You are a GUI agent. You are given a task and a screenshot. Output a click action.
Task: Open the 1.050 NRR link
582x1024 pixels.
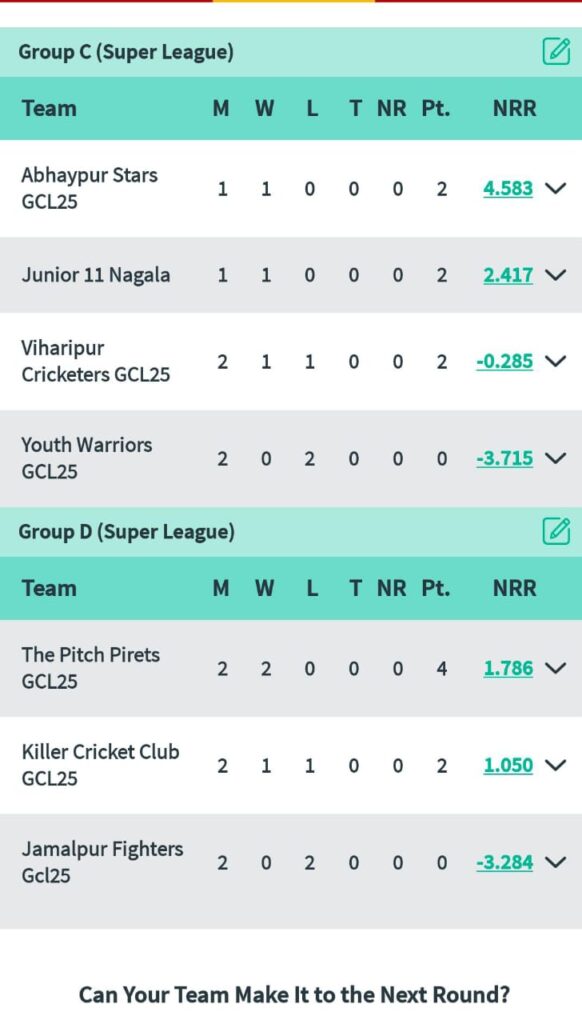(508, 765)
